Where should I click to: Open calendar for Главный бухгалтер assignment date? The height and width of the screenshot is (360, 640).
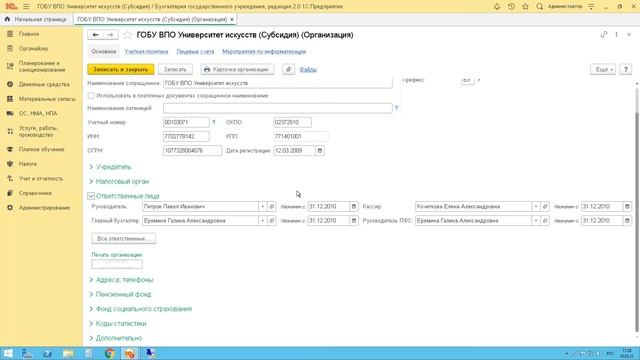pyautogui.click(x=354, y=220)
